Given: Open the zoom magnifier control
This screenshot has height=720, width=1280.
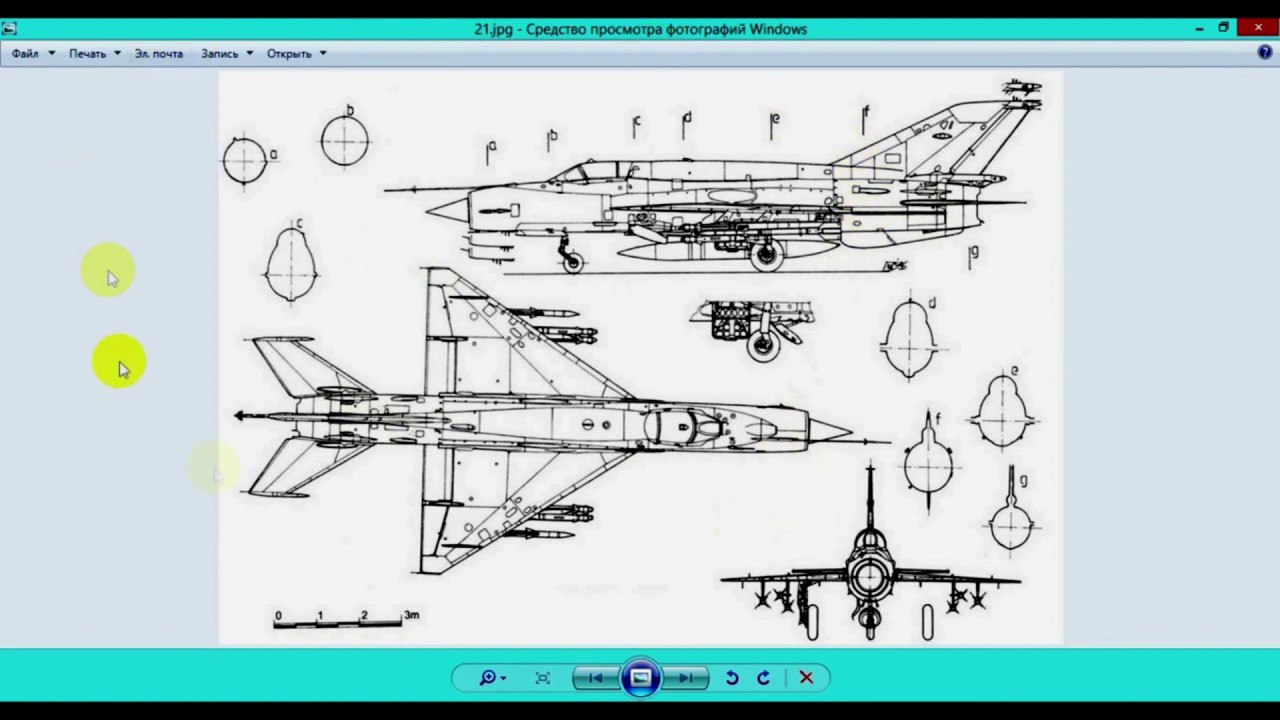Looking at the screenshot, I should (x=491, y=678).
